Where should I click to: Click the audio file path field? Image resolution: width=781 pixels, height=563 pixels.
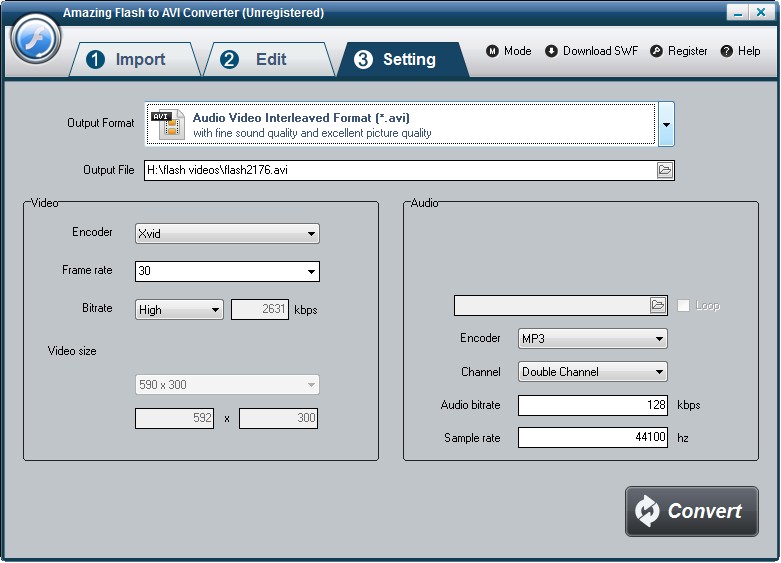tap(552, 305)
